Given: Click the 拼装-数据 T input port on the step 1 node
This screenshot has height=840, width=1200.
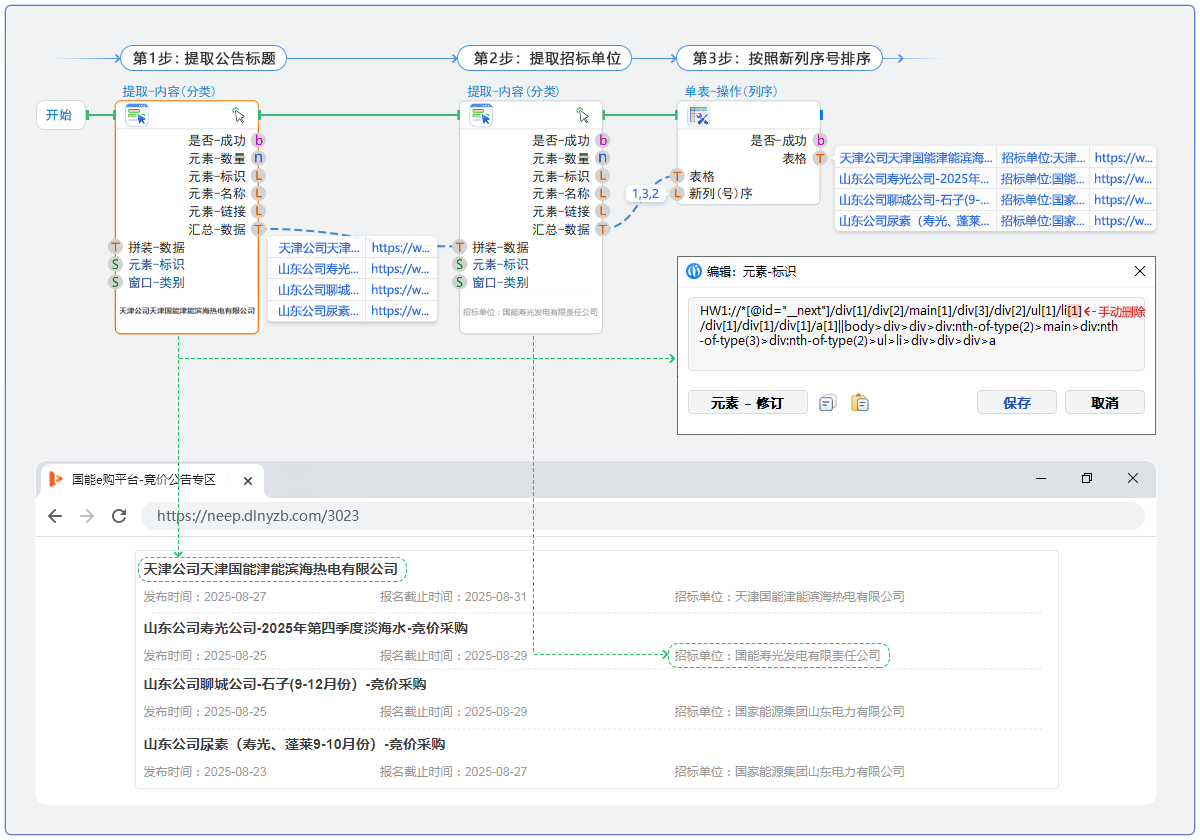Looking at the screenshot, I should (115, 247).
